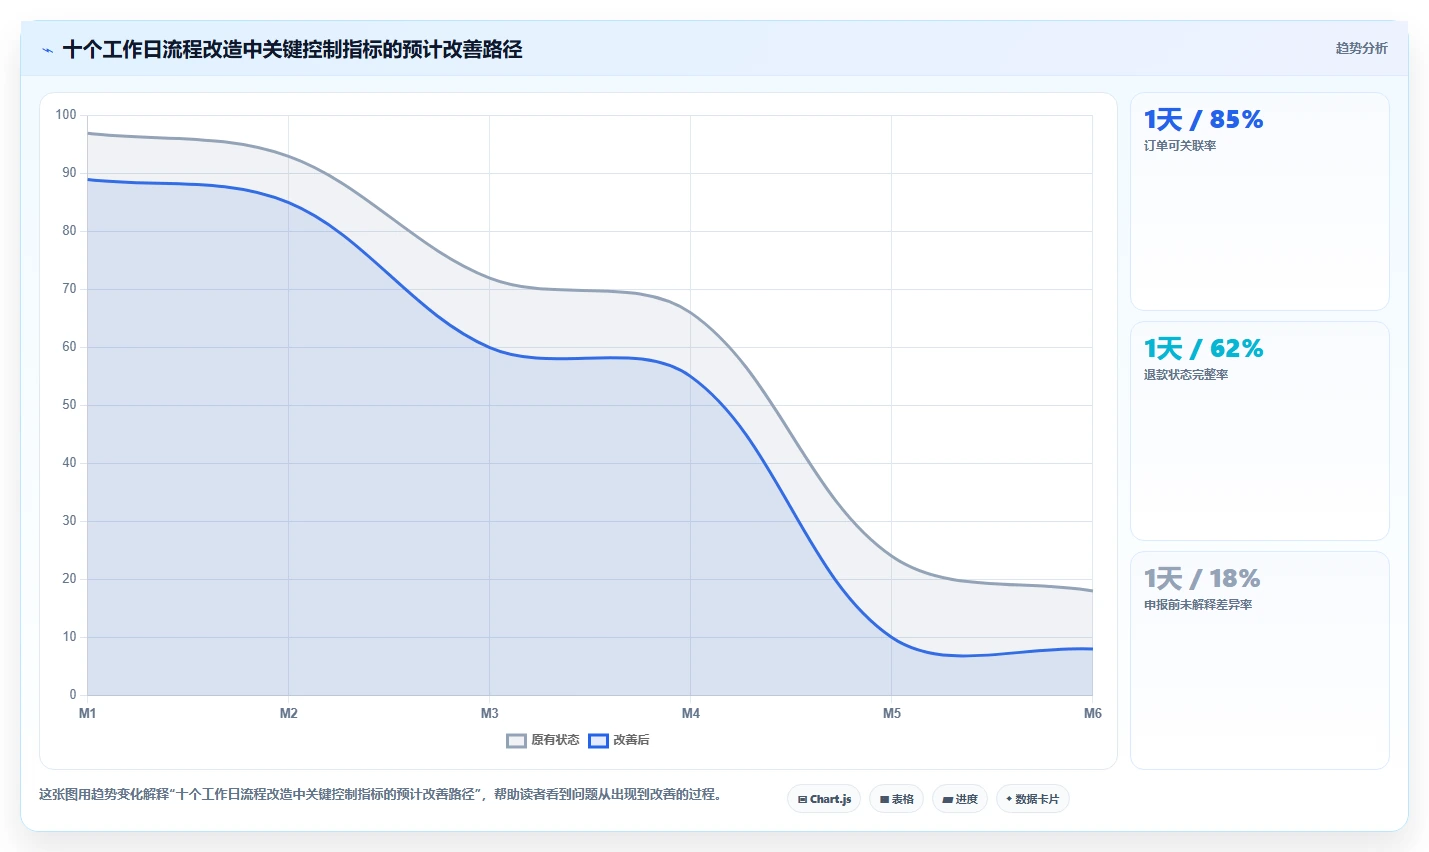Click the blue 改善后 legend swatch
Screen dimensions: 1429x852
tap(598, 741)
